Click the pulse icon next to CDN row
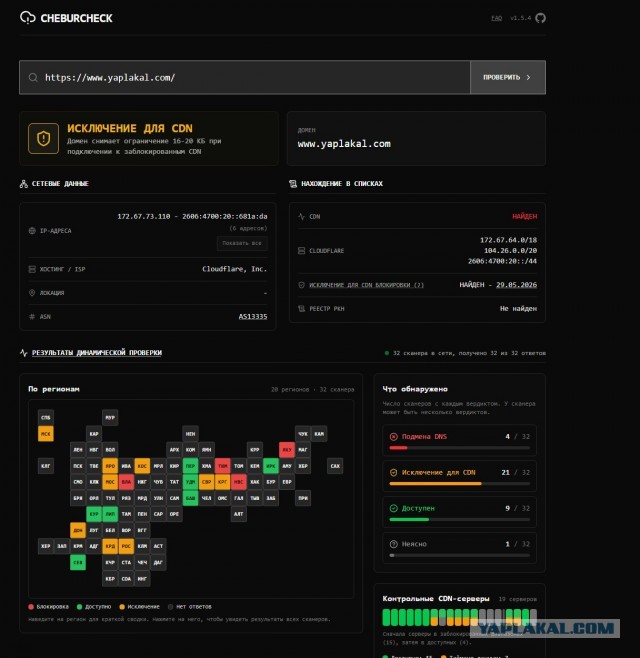The image size is (640, 658). pyautogui.click(x=301, y=217)
